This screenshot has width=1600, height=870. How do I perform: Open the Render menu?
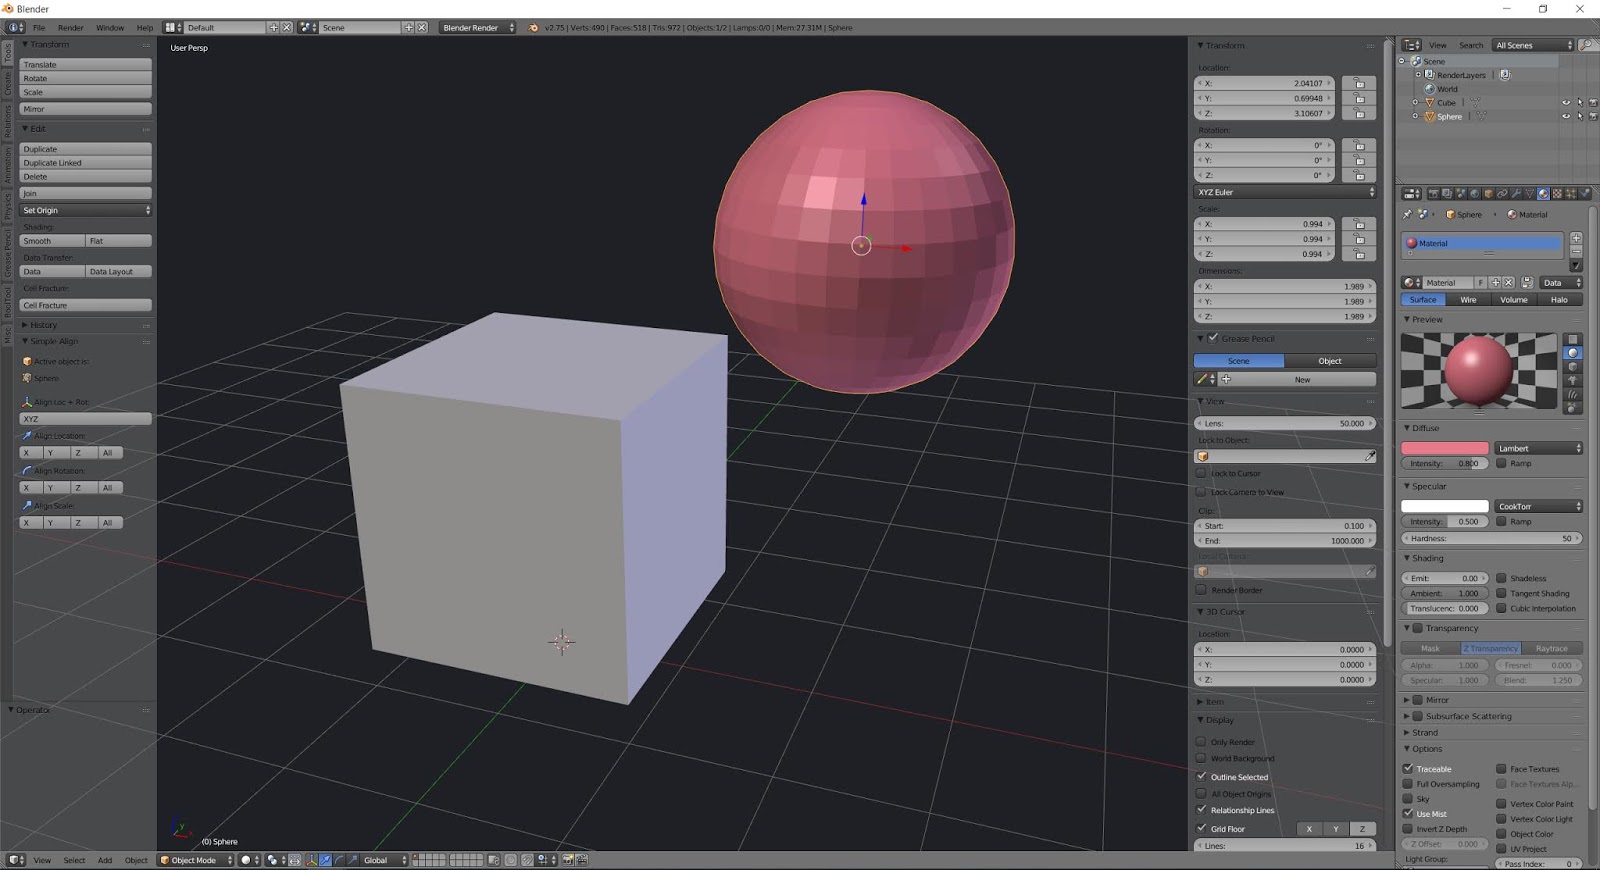tap(70, 27)
